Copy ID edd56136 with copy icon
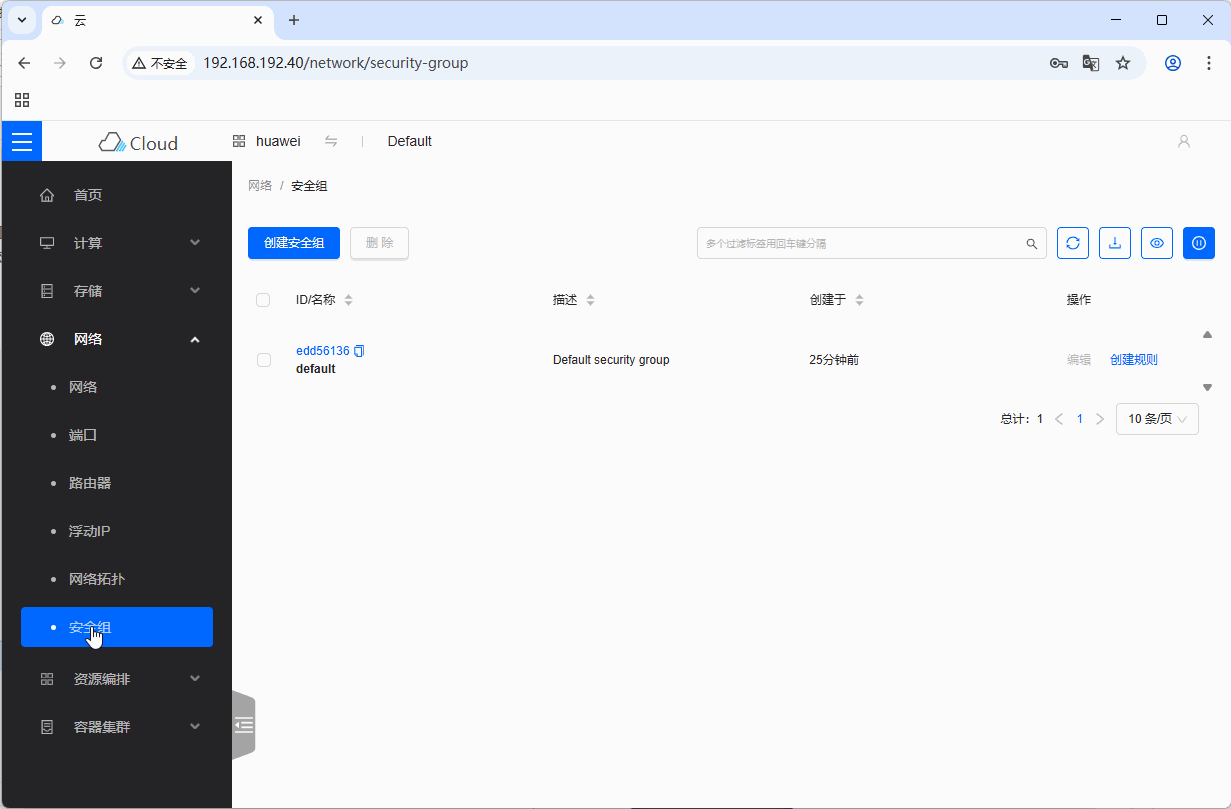 [359, 351]
